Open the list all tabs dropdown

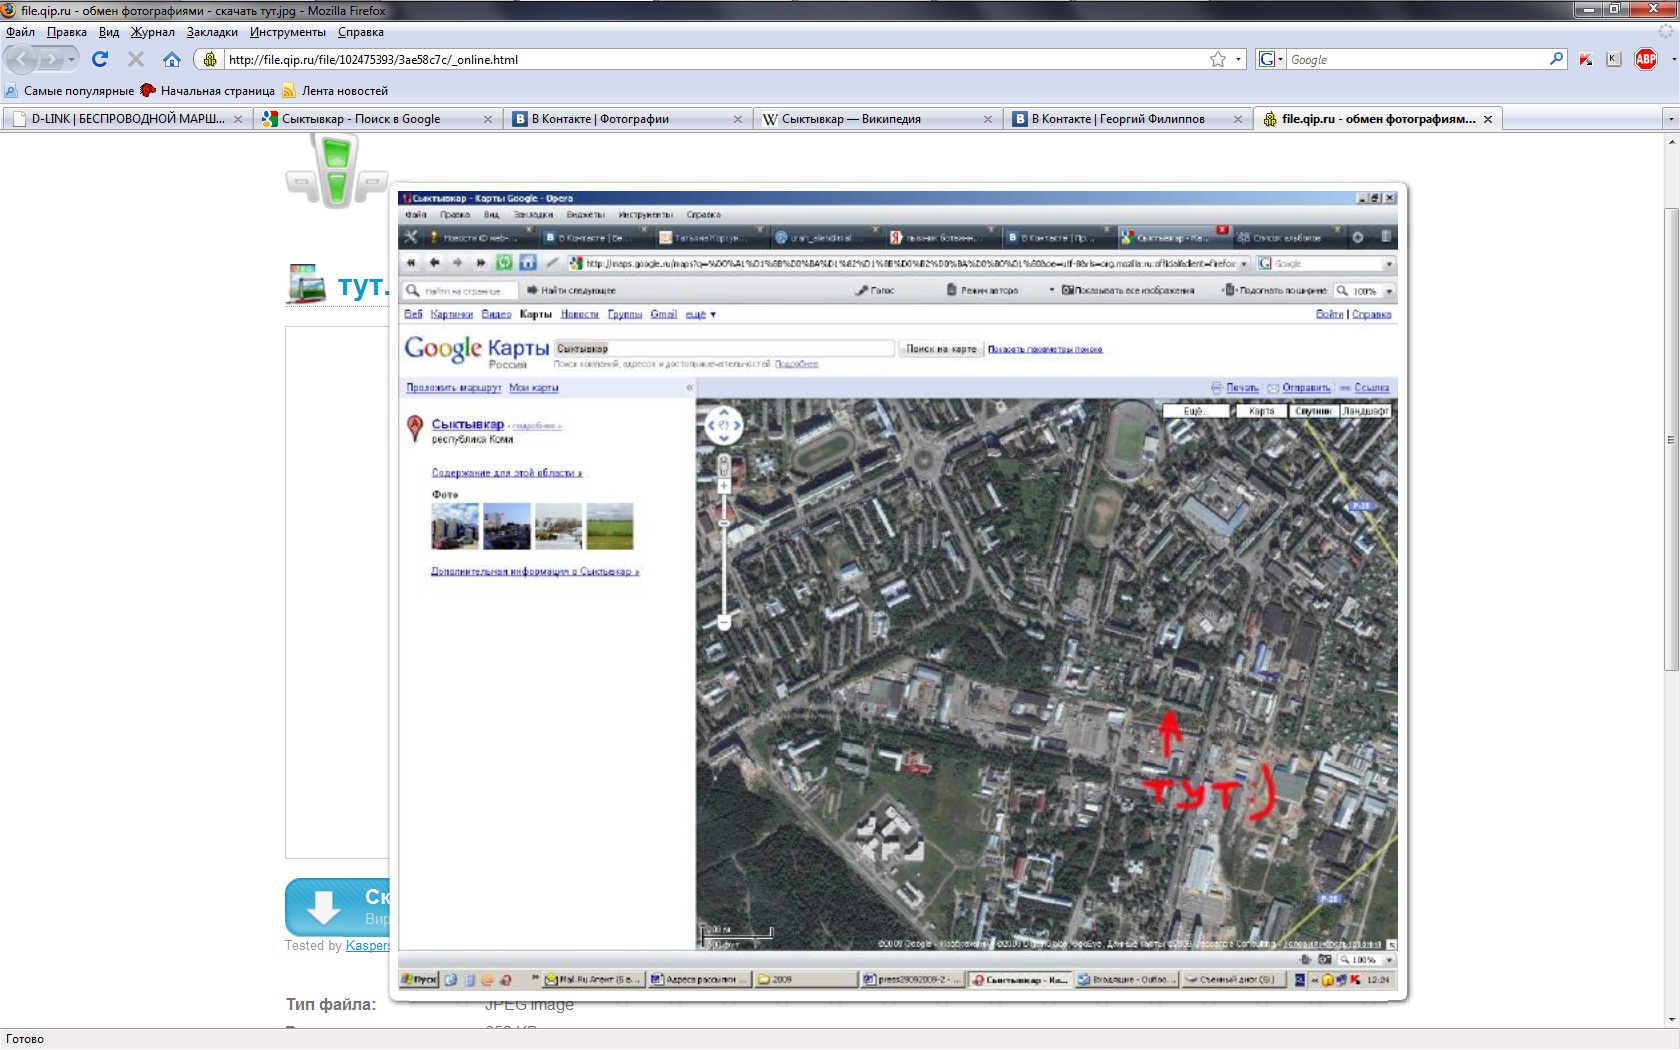pyautogui.click(x=1670, y=119)
